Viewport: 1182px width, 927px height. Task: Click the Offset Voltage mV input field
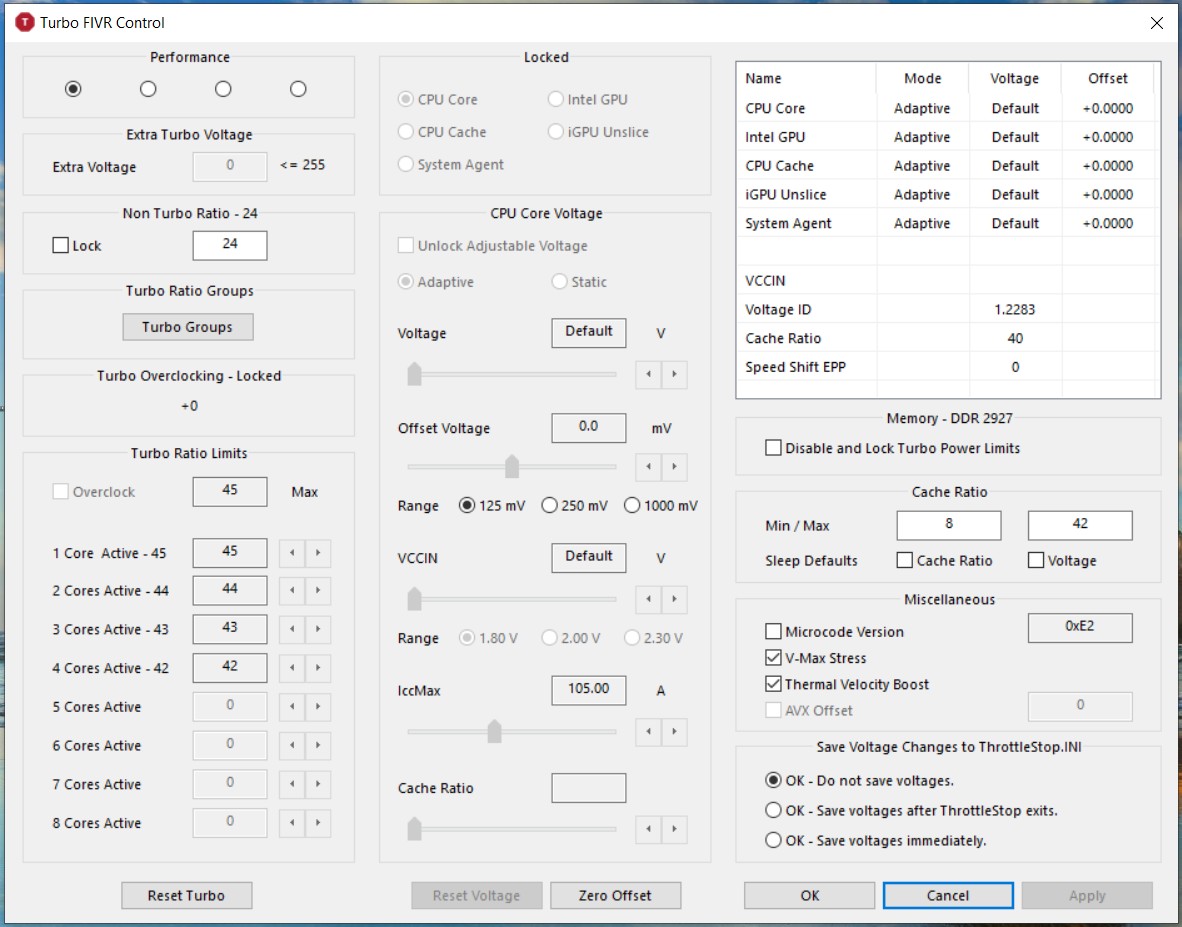coord(589,427)
